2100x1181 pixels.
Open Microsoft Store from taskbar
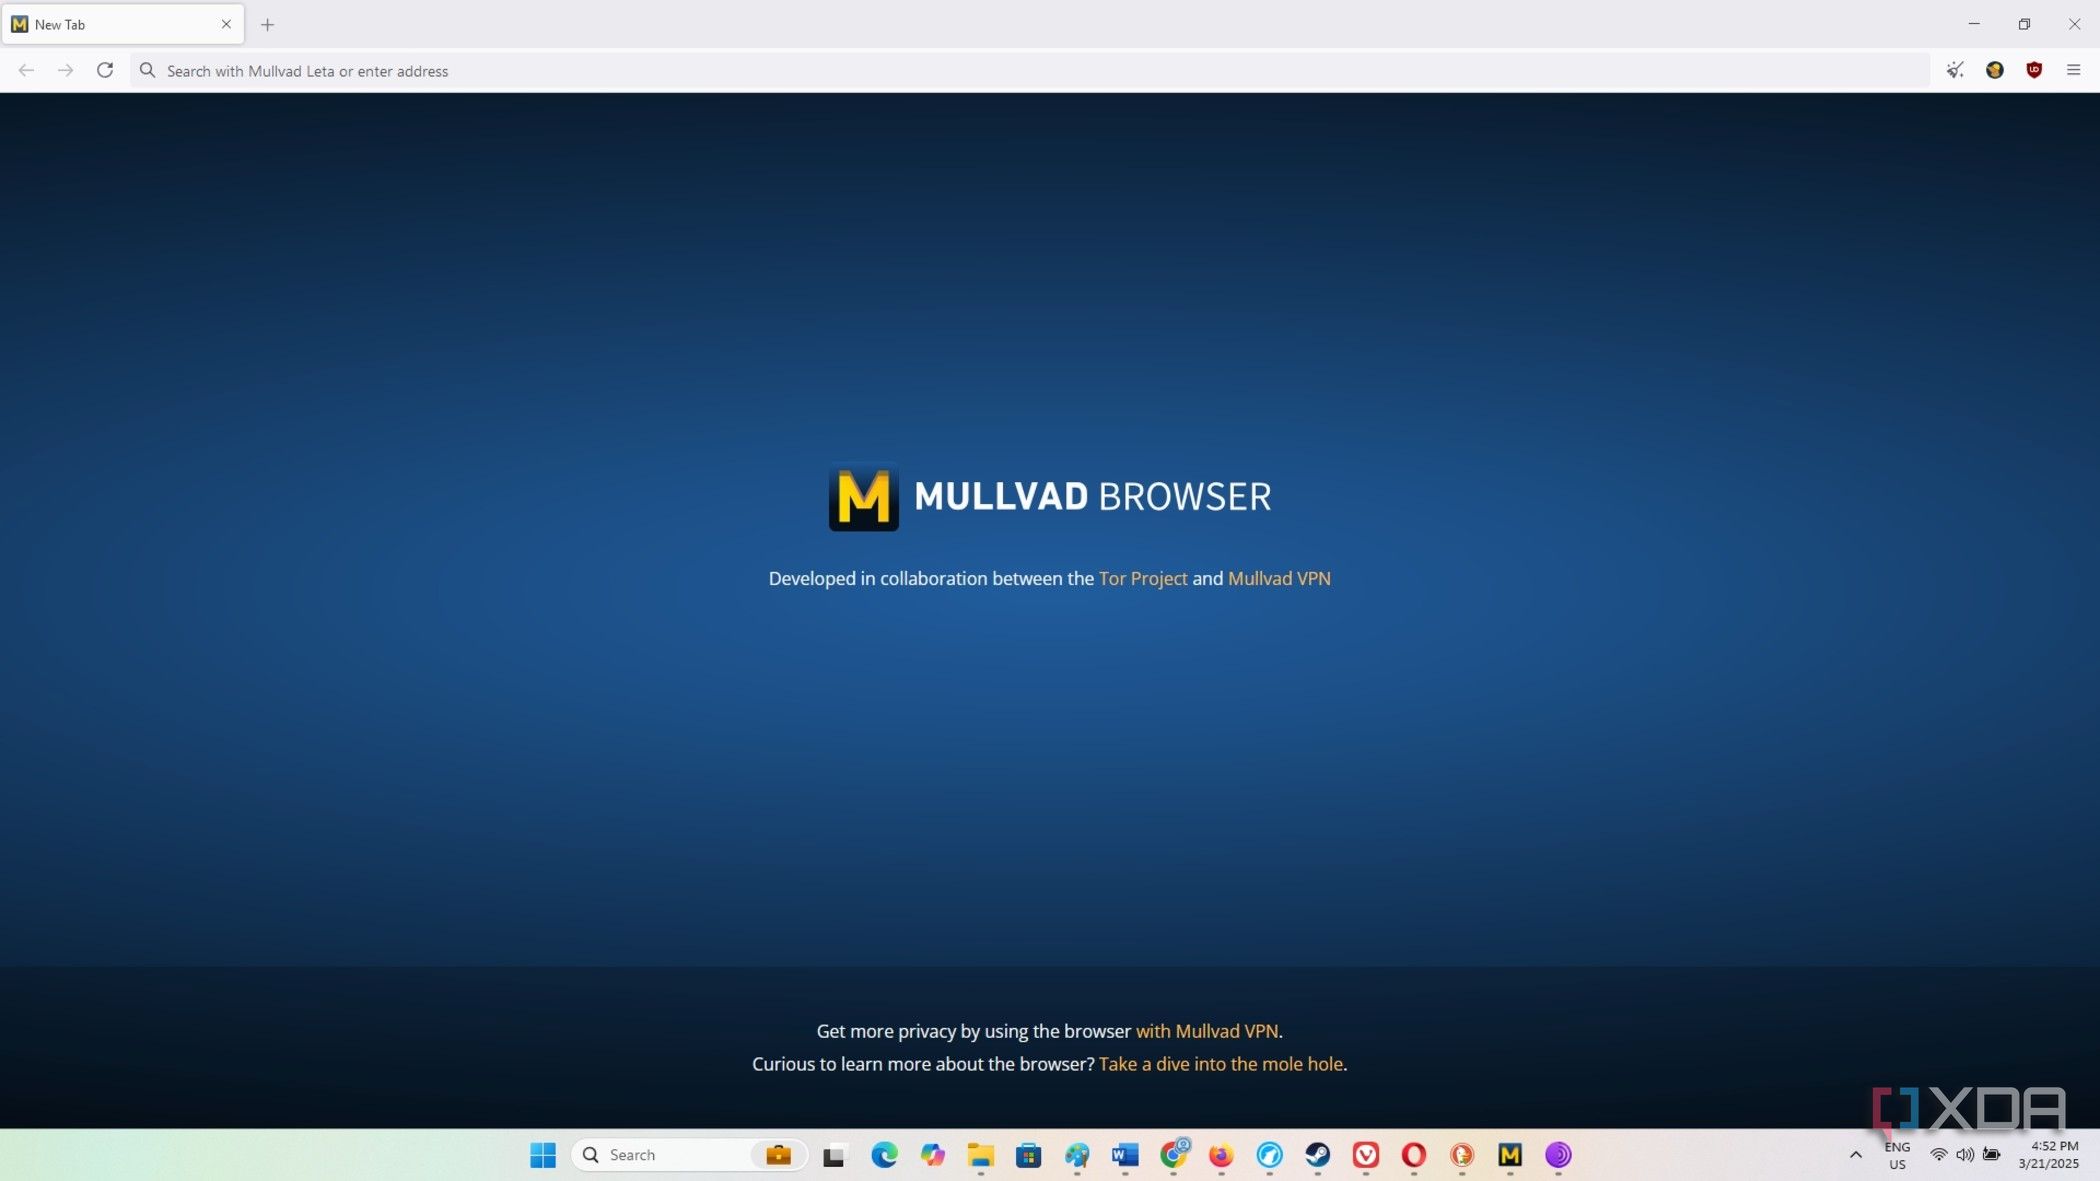1029,1155
